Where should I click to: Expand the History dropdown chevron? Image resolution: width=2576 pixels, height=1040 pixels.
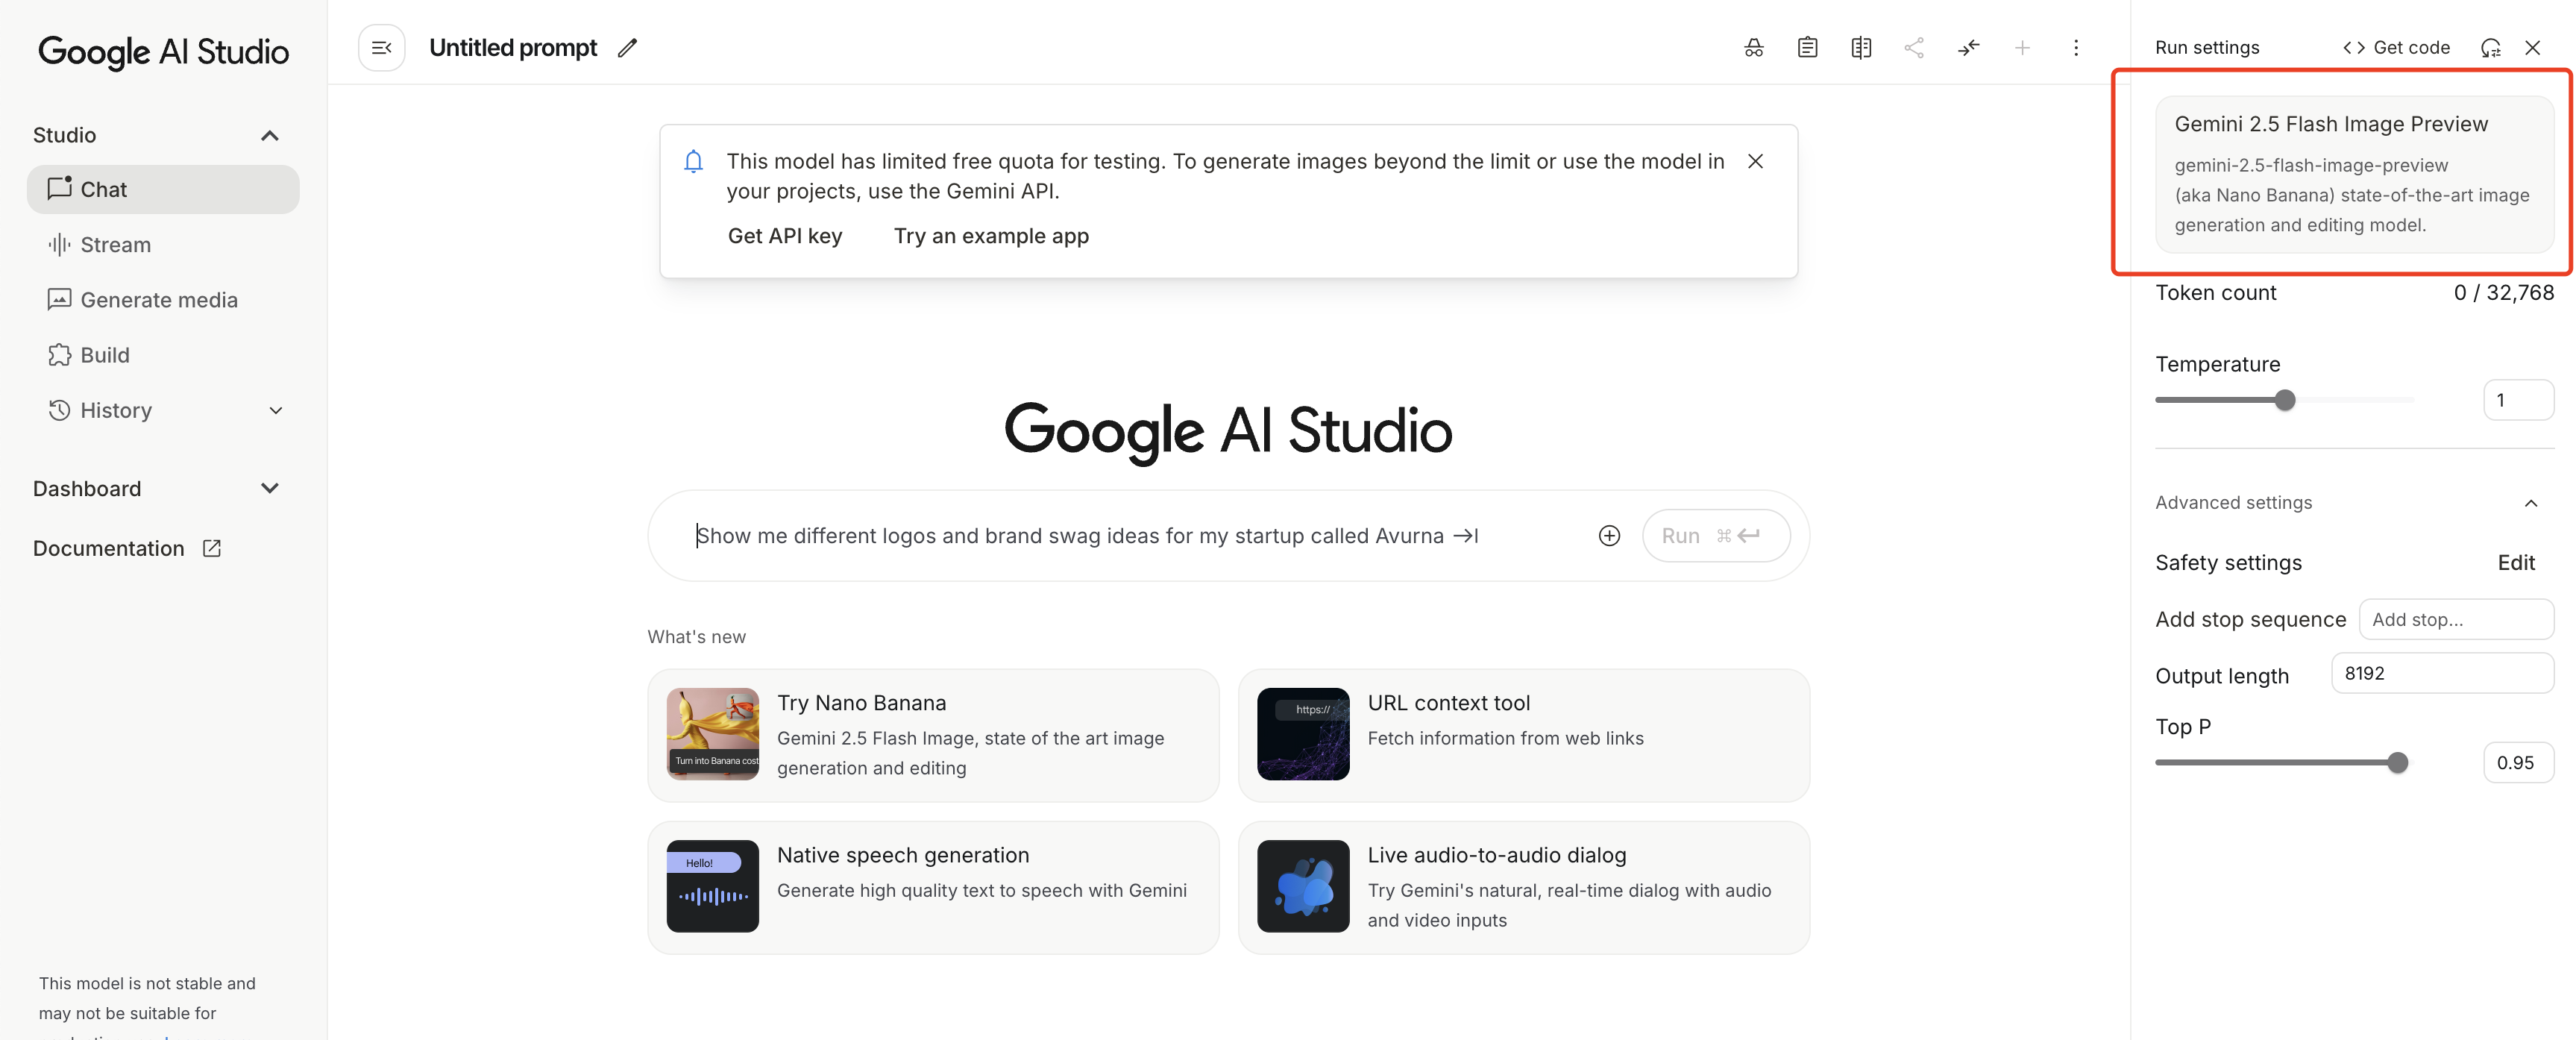(276, 411)
